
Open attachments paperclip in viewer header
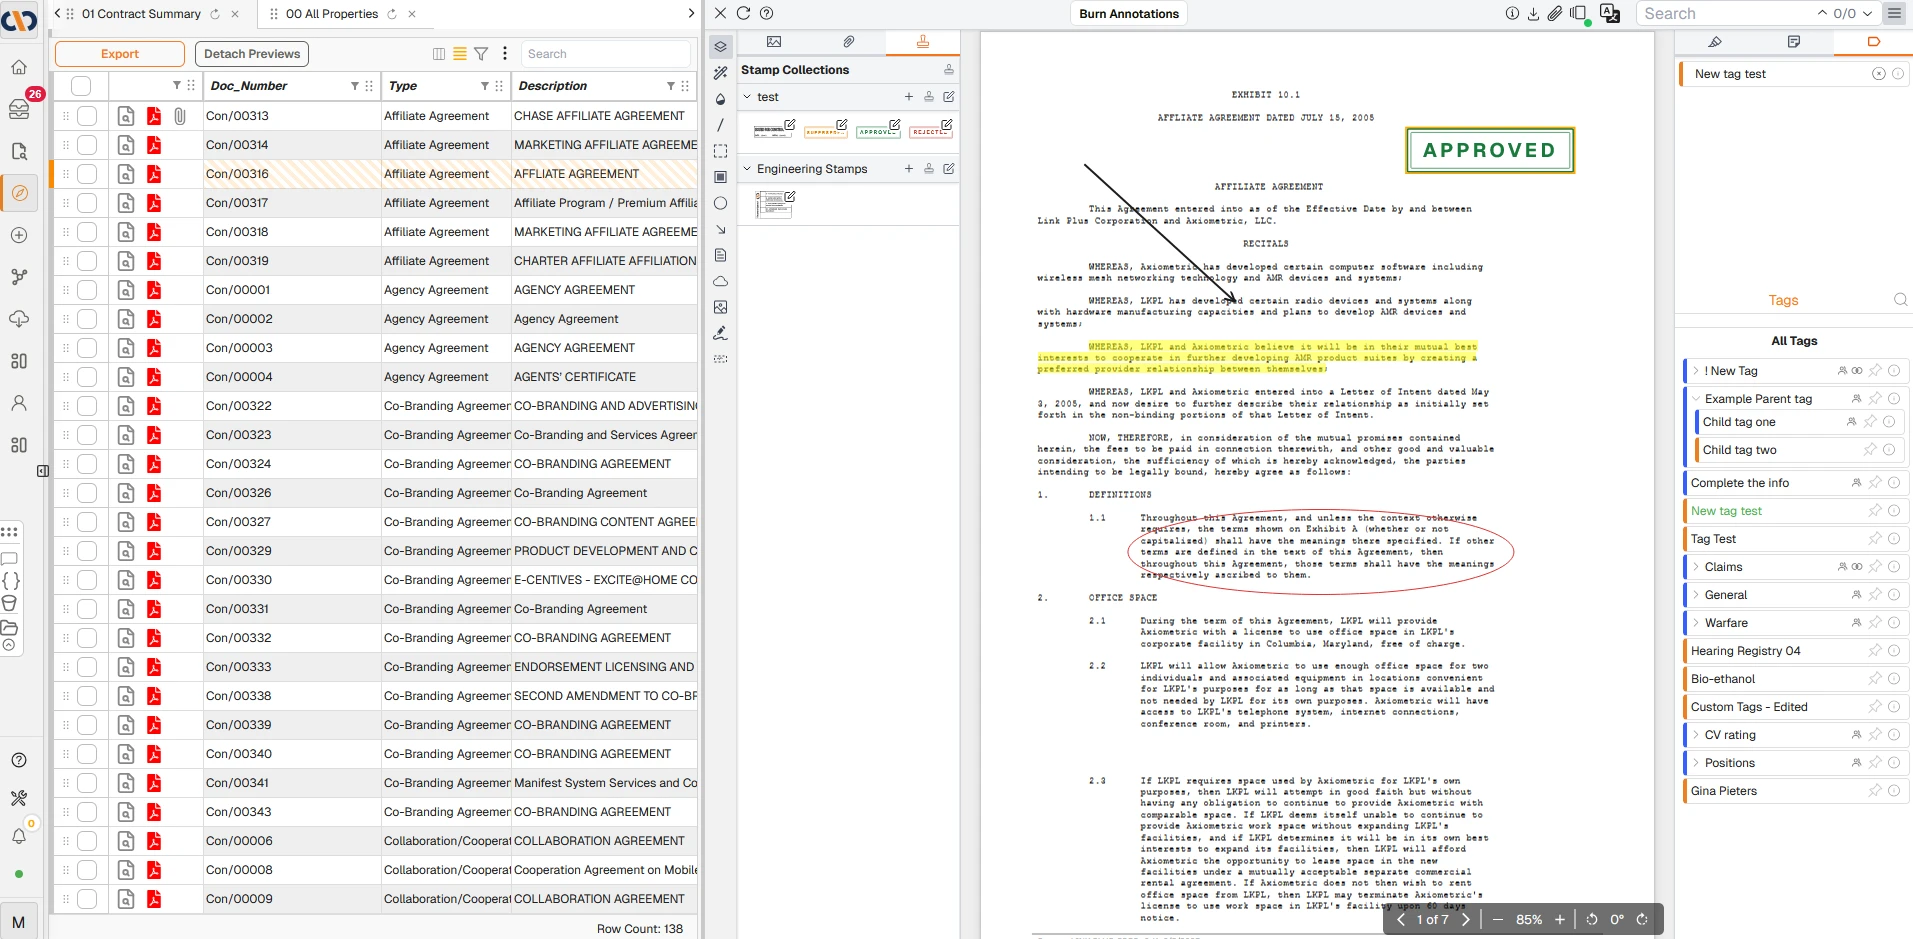[1554, 13]
